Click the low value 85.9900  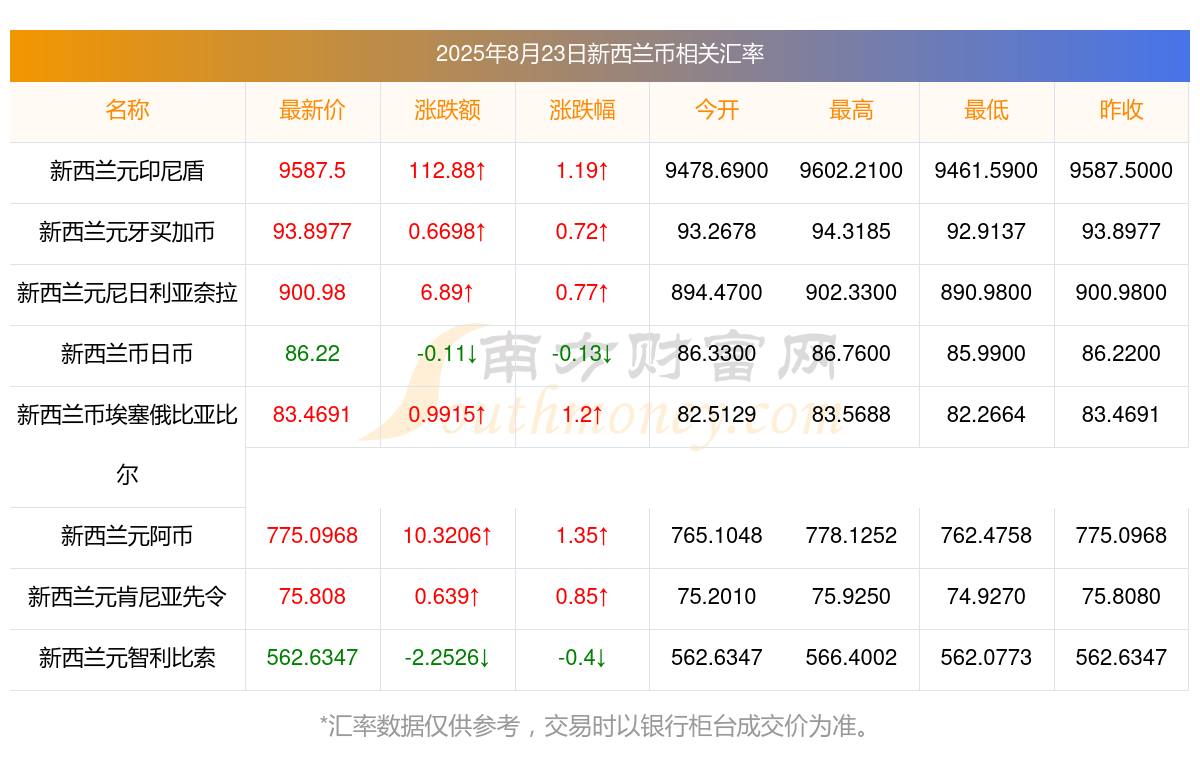click(x=986, y=354)
